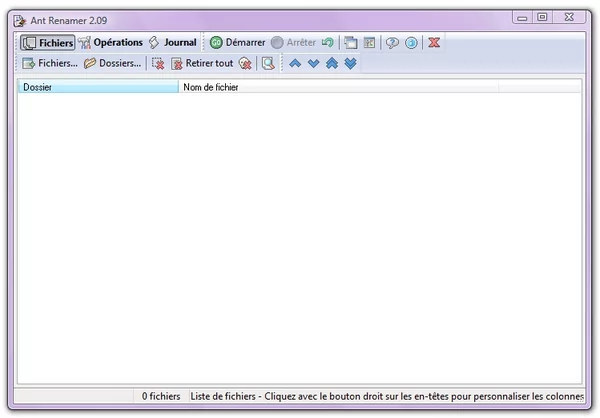Switch to the Fichiers tab
The width and height of the screenshot is (600, 418).
tap(48, 42)
